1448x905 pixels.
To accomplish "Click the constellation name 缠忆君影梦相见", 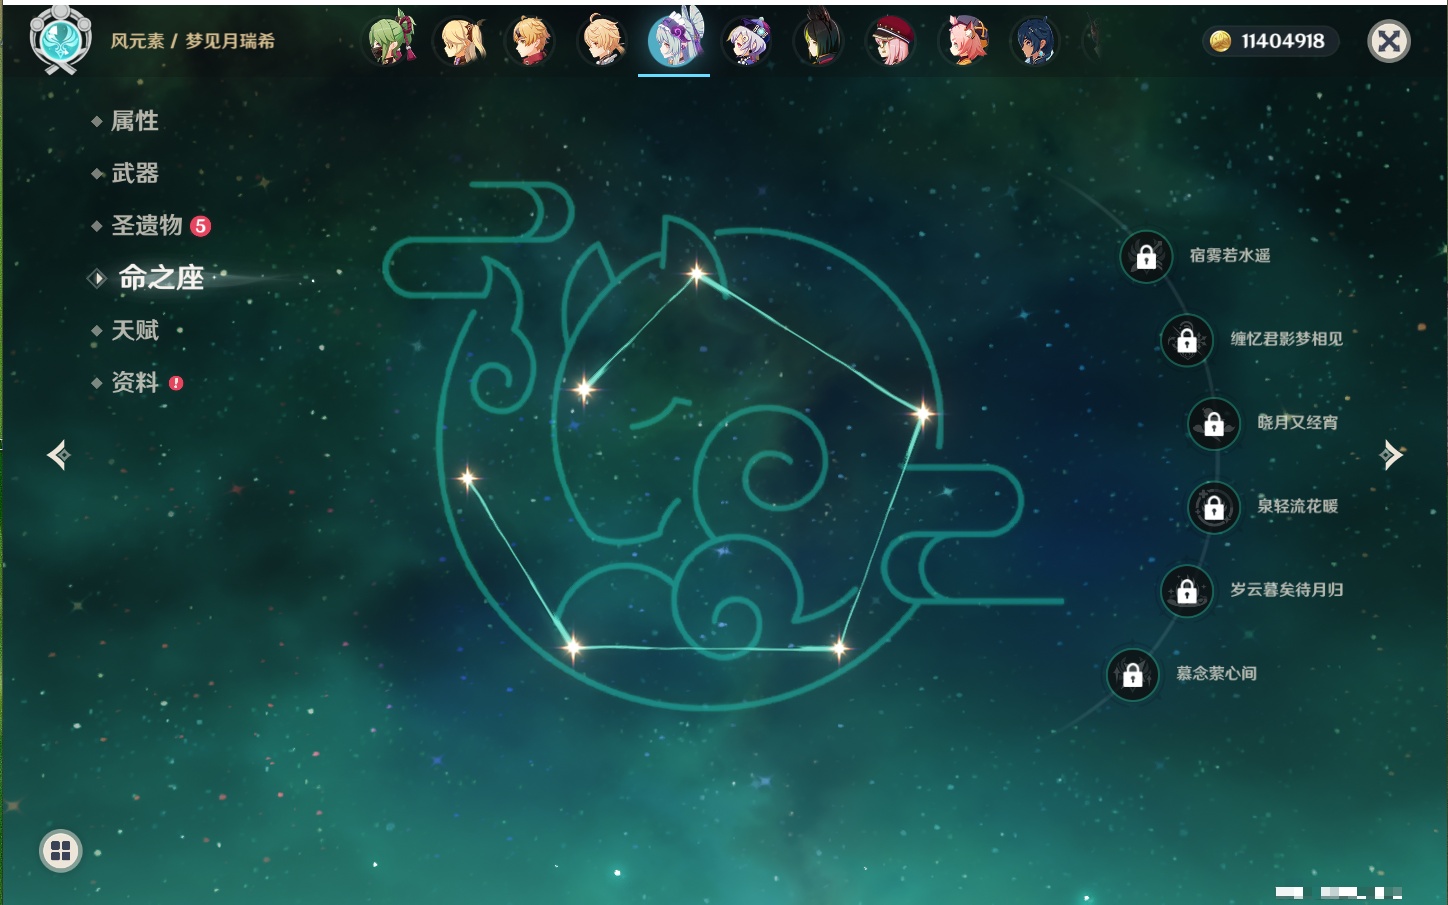I will (x=1286, y=339).
